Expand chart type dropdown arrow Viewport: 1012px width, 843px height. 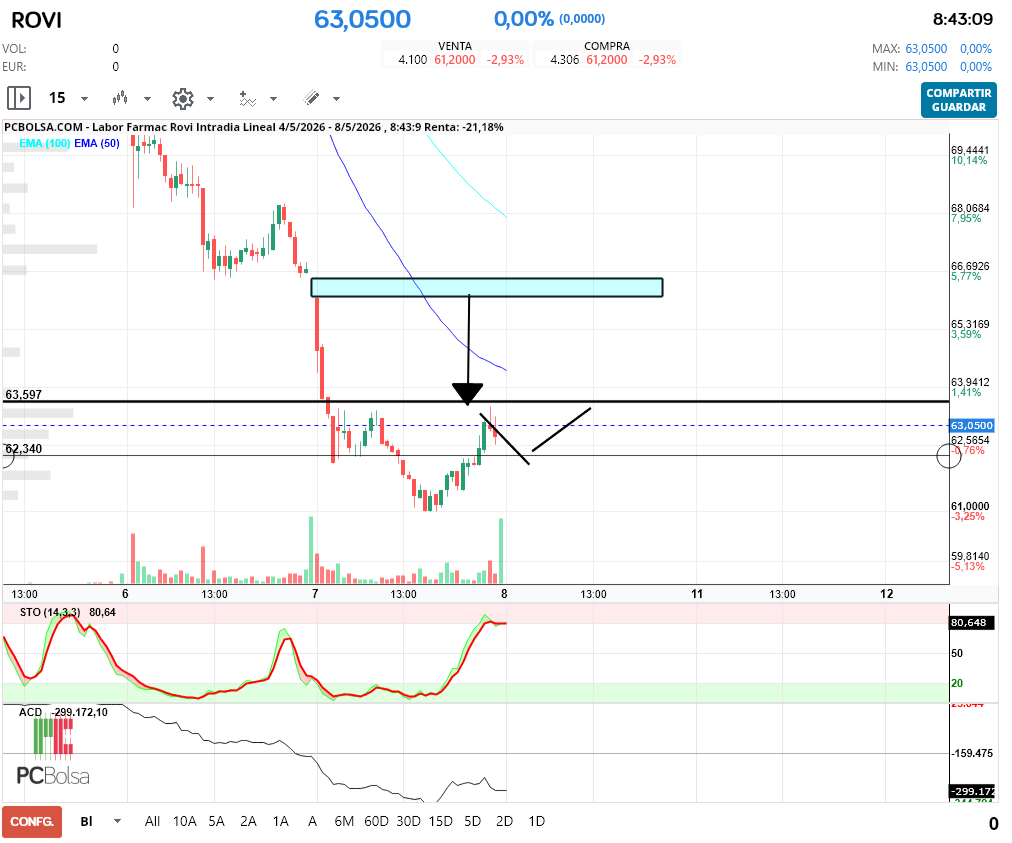147,99
